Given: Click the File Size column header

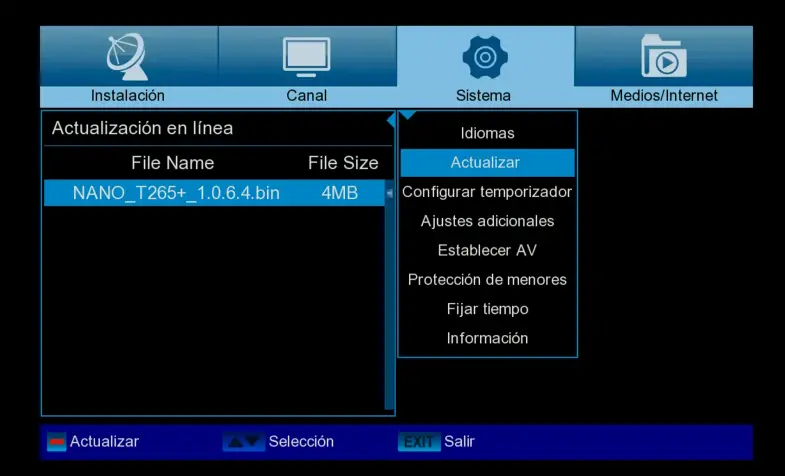Looking at the screenshot, I should pyautogui.click(x=343, y=163).
